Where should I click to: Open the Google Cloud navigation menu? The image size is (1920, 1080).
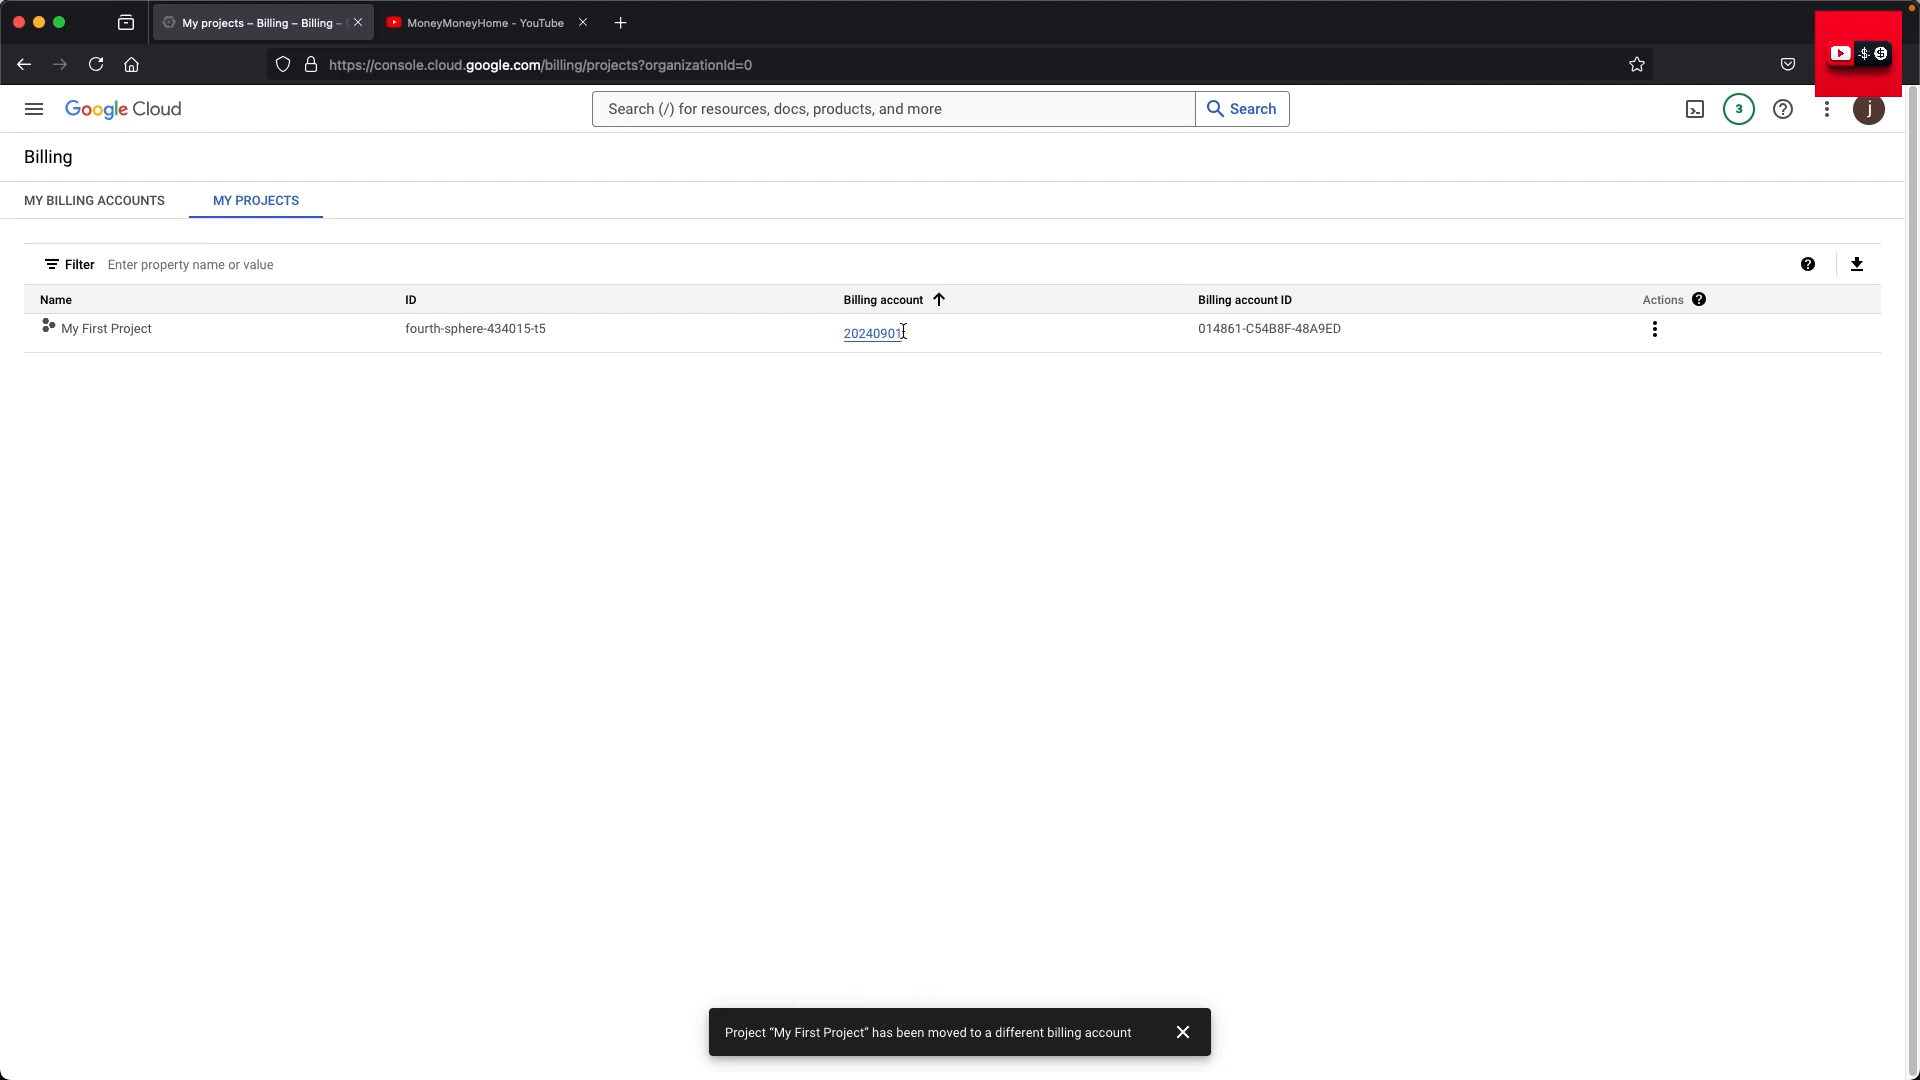(34, 109)
